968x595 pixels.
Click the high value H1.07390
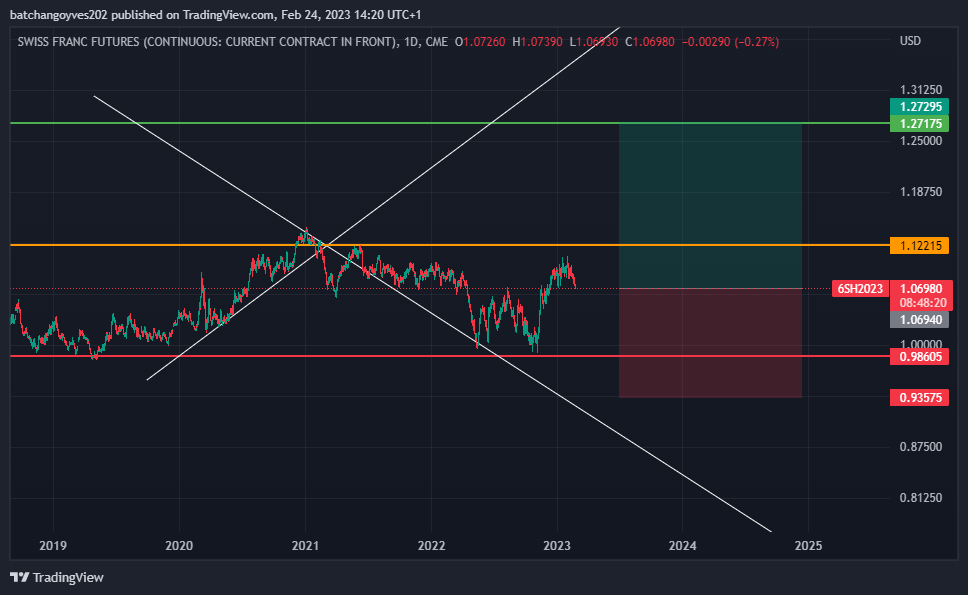pyautogui.click(x=537, y=42)
